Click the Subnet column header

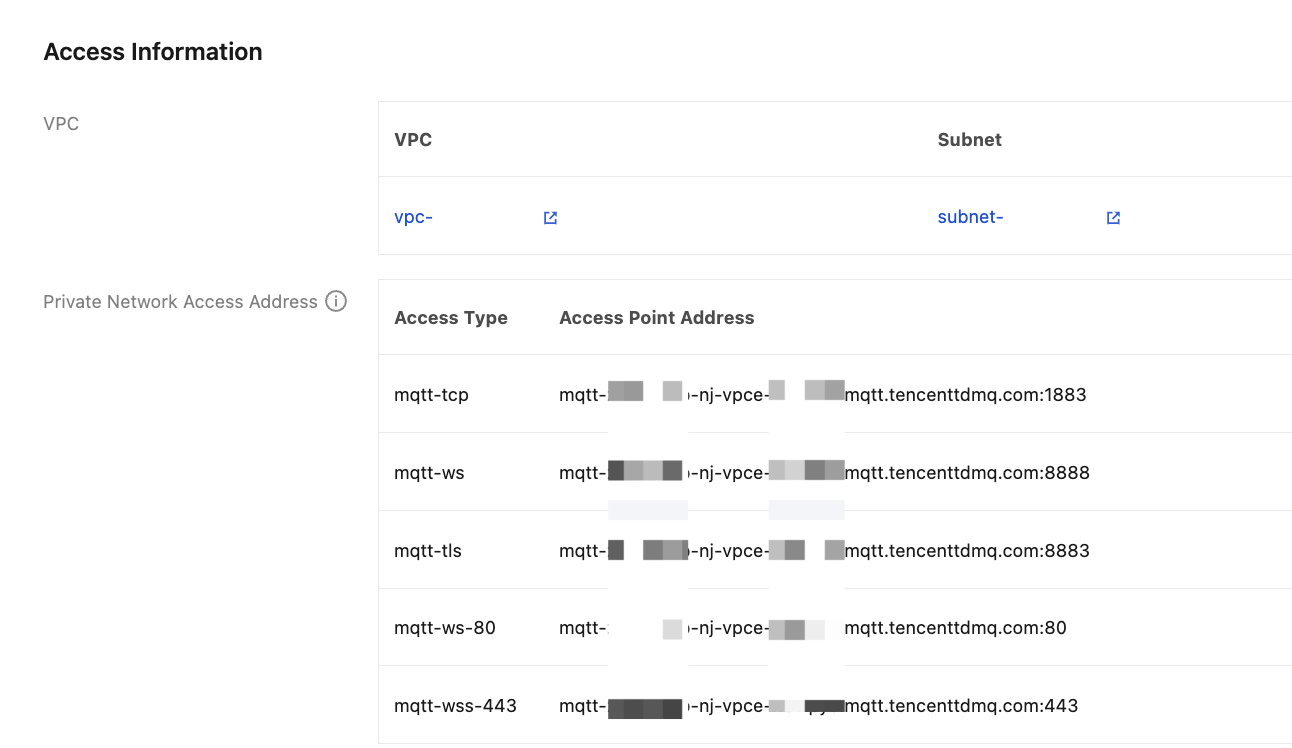[x=969, y=139]
